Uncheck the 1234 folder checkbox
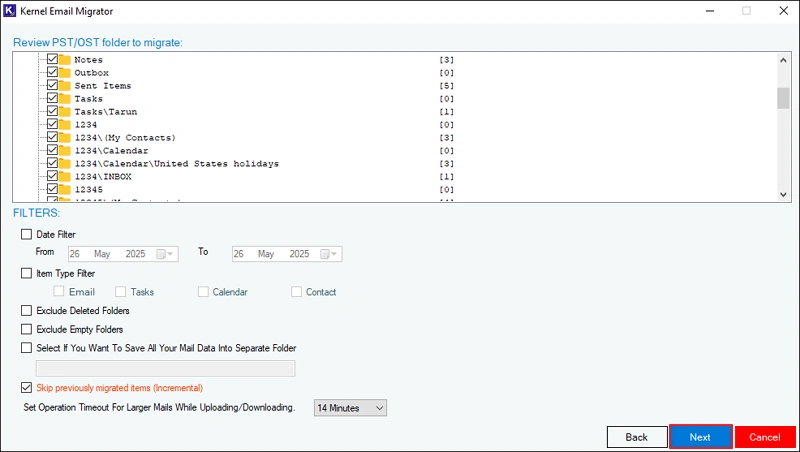The image size is (800, 452). 52,124
